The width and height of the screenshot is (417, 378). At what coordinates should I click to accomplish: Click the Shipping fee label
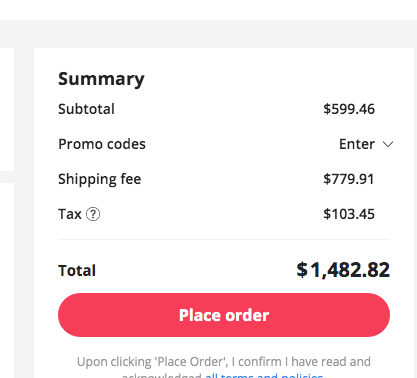(100, 179)
